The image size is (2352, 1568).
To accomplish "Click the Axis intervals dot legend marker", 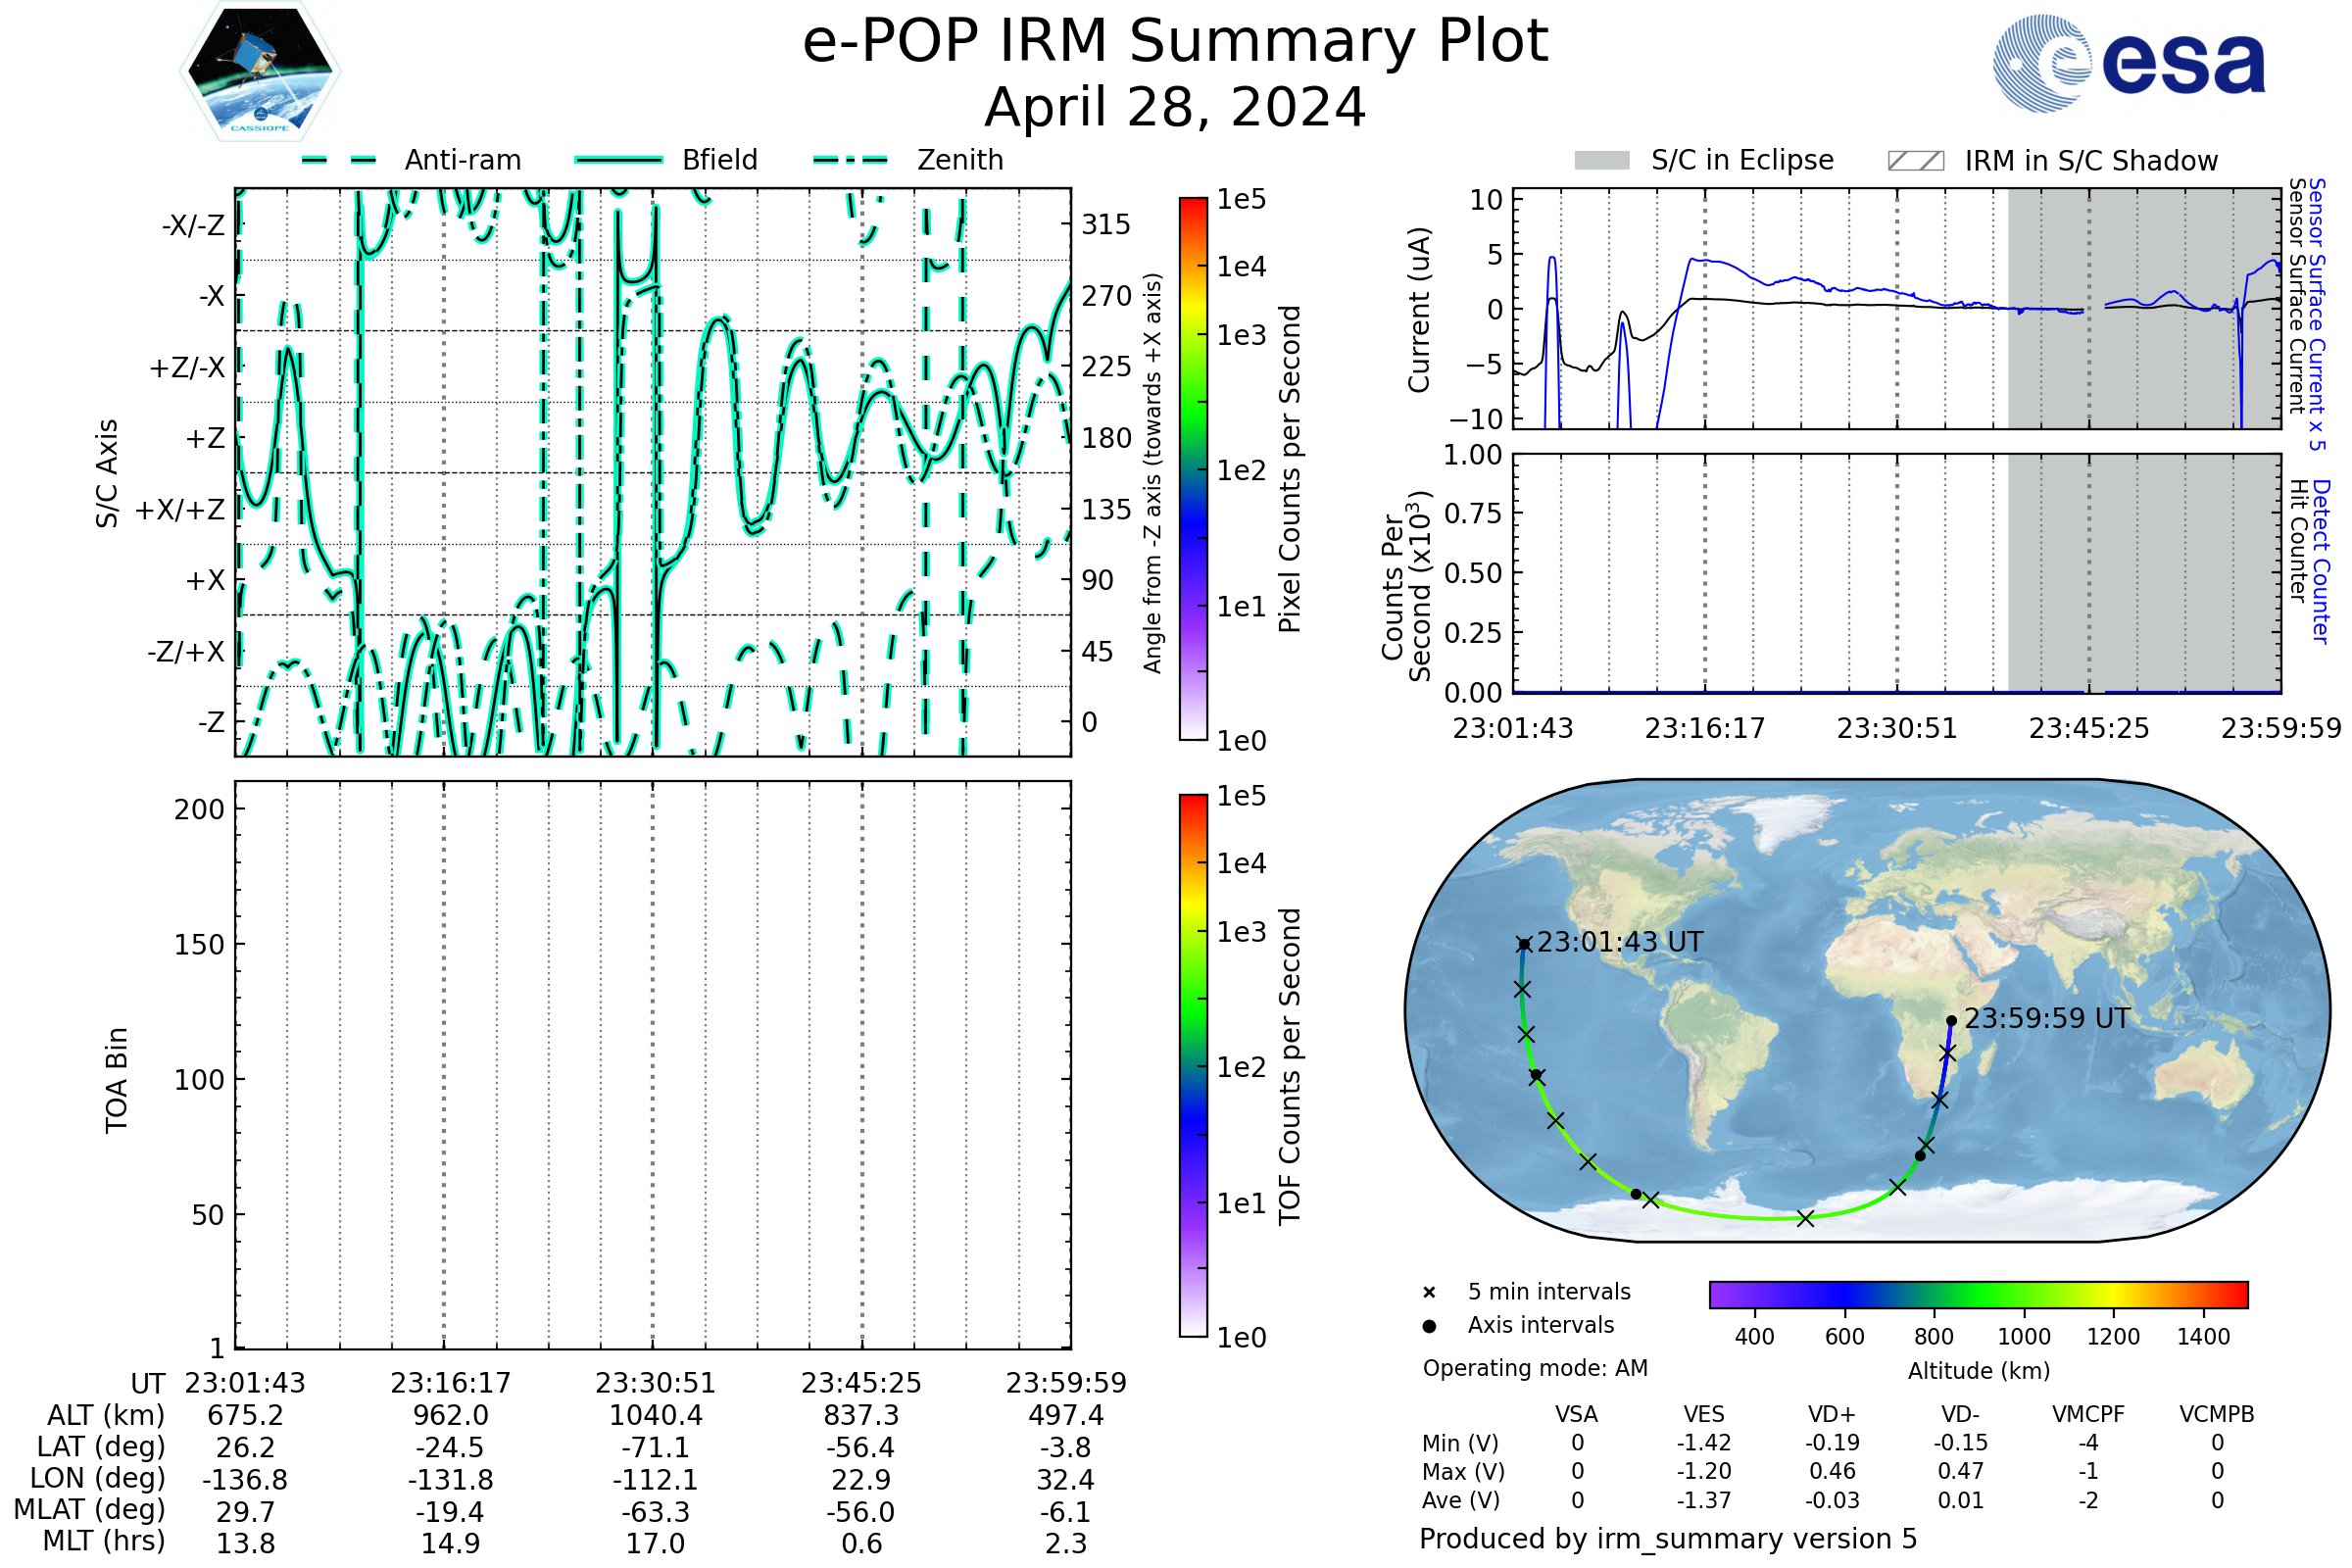I will click(x=1429, y=1326).
